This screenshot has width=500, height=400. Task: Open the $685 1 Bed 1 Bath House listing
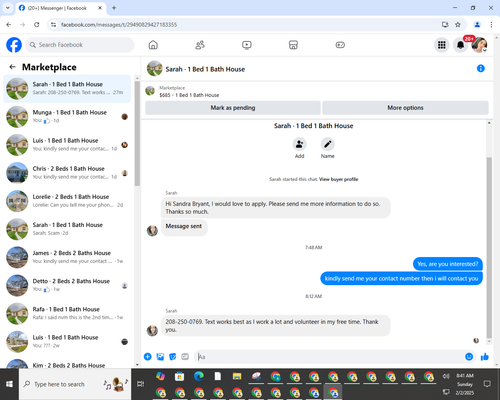(x=189, y=95)
